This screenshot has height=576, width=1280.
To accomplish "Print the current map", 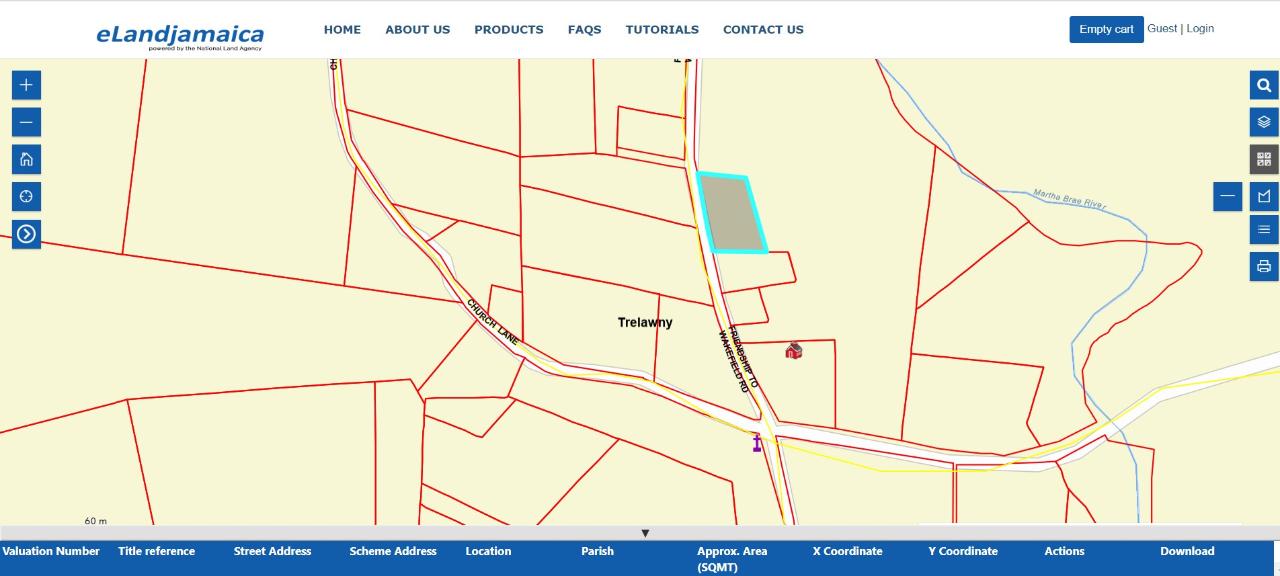I will (x=1264, y=266).
